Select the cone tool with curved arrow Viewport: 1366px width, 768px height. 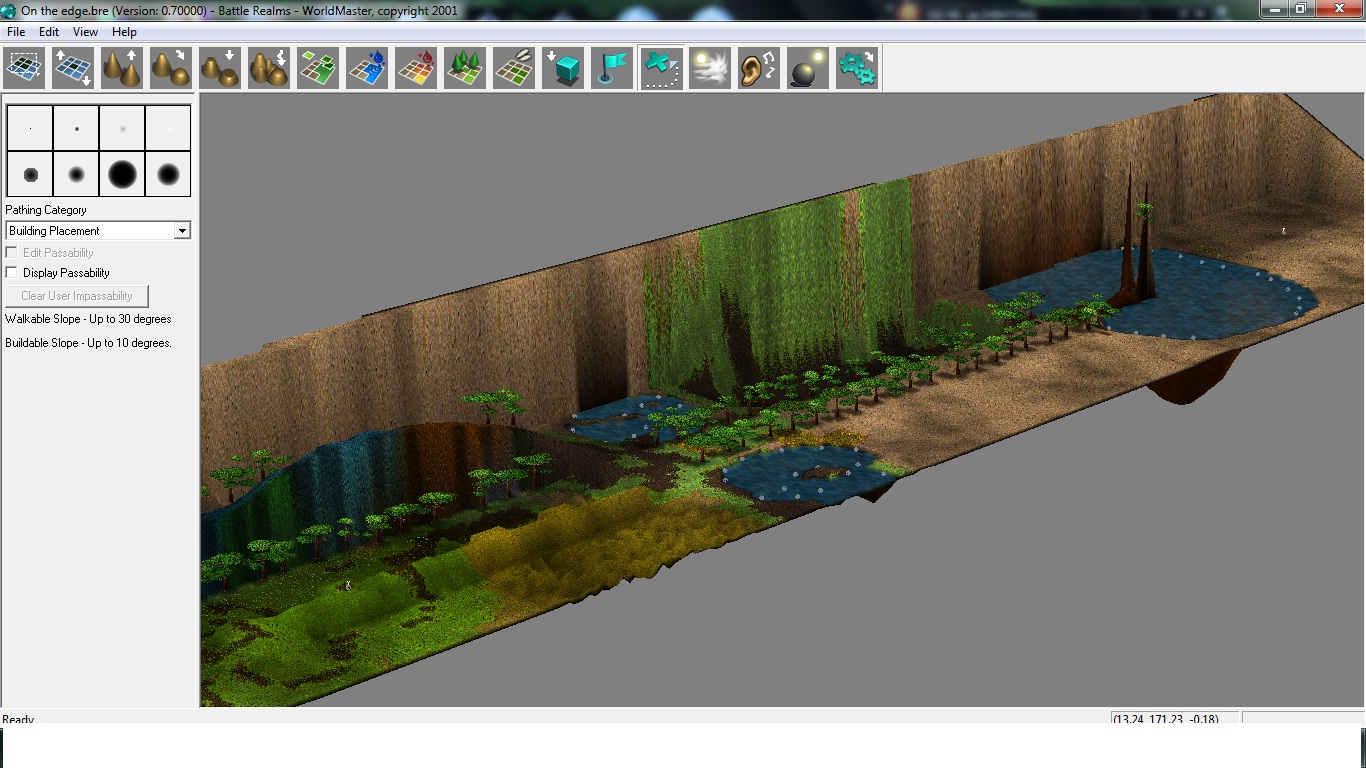point(171,68)
